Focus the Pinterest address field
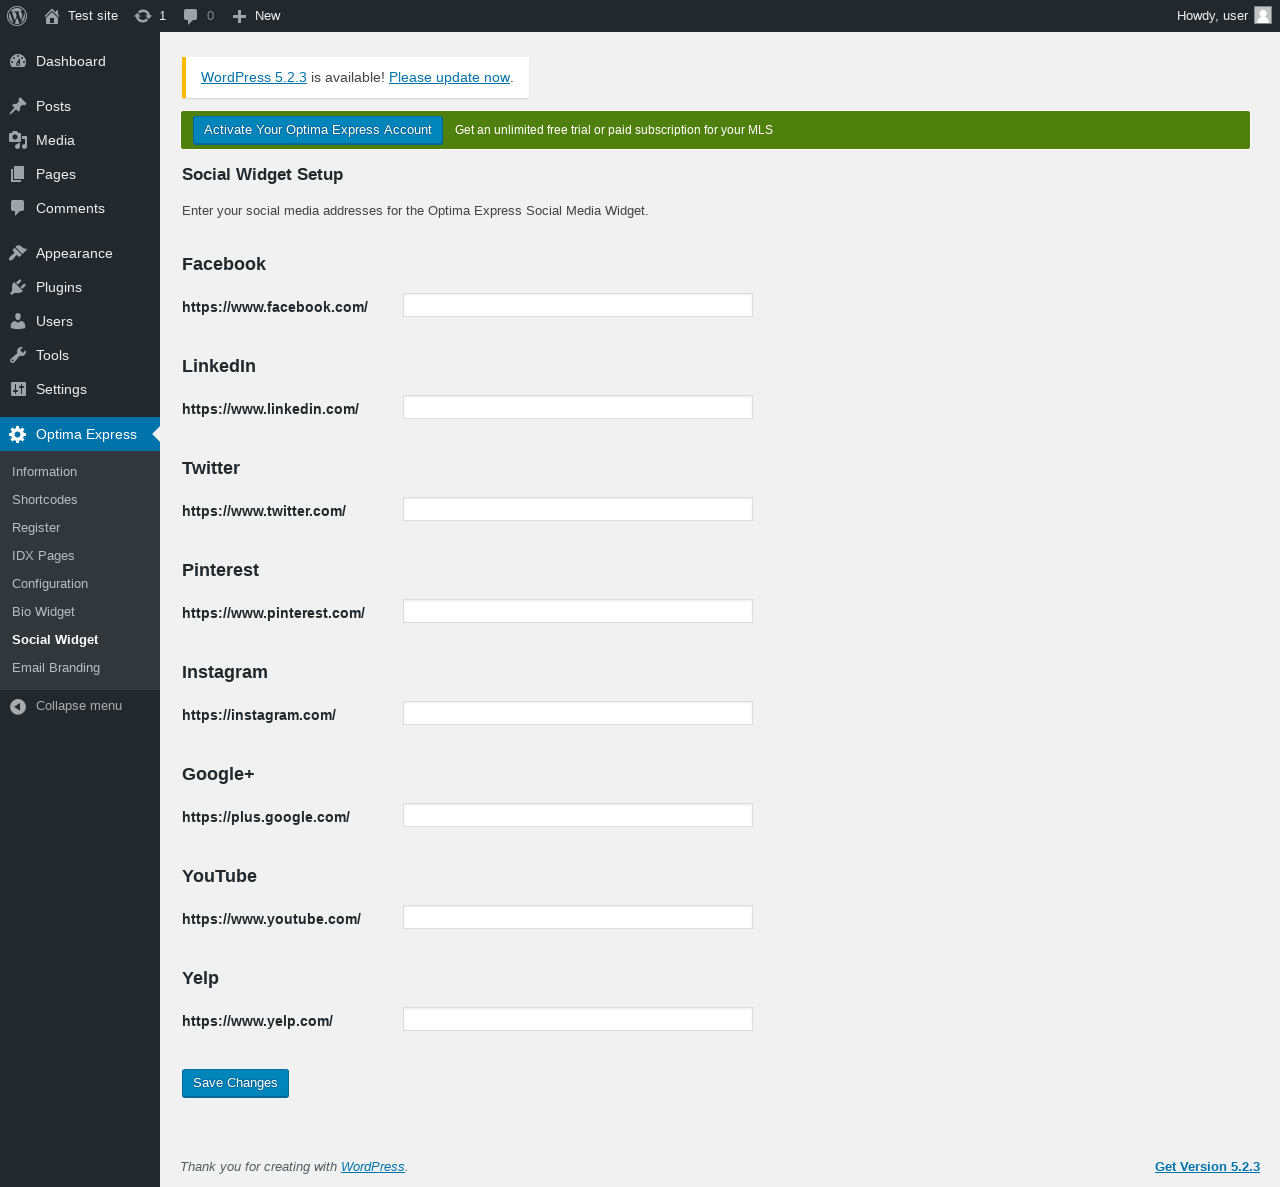 (x=578, y=611)
